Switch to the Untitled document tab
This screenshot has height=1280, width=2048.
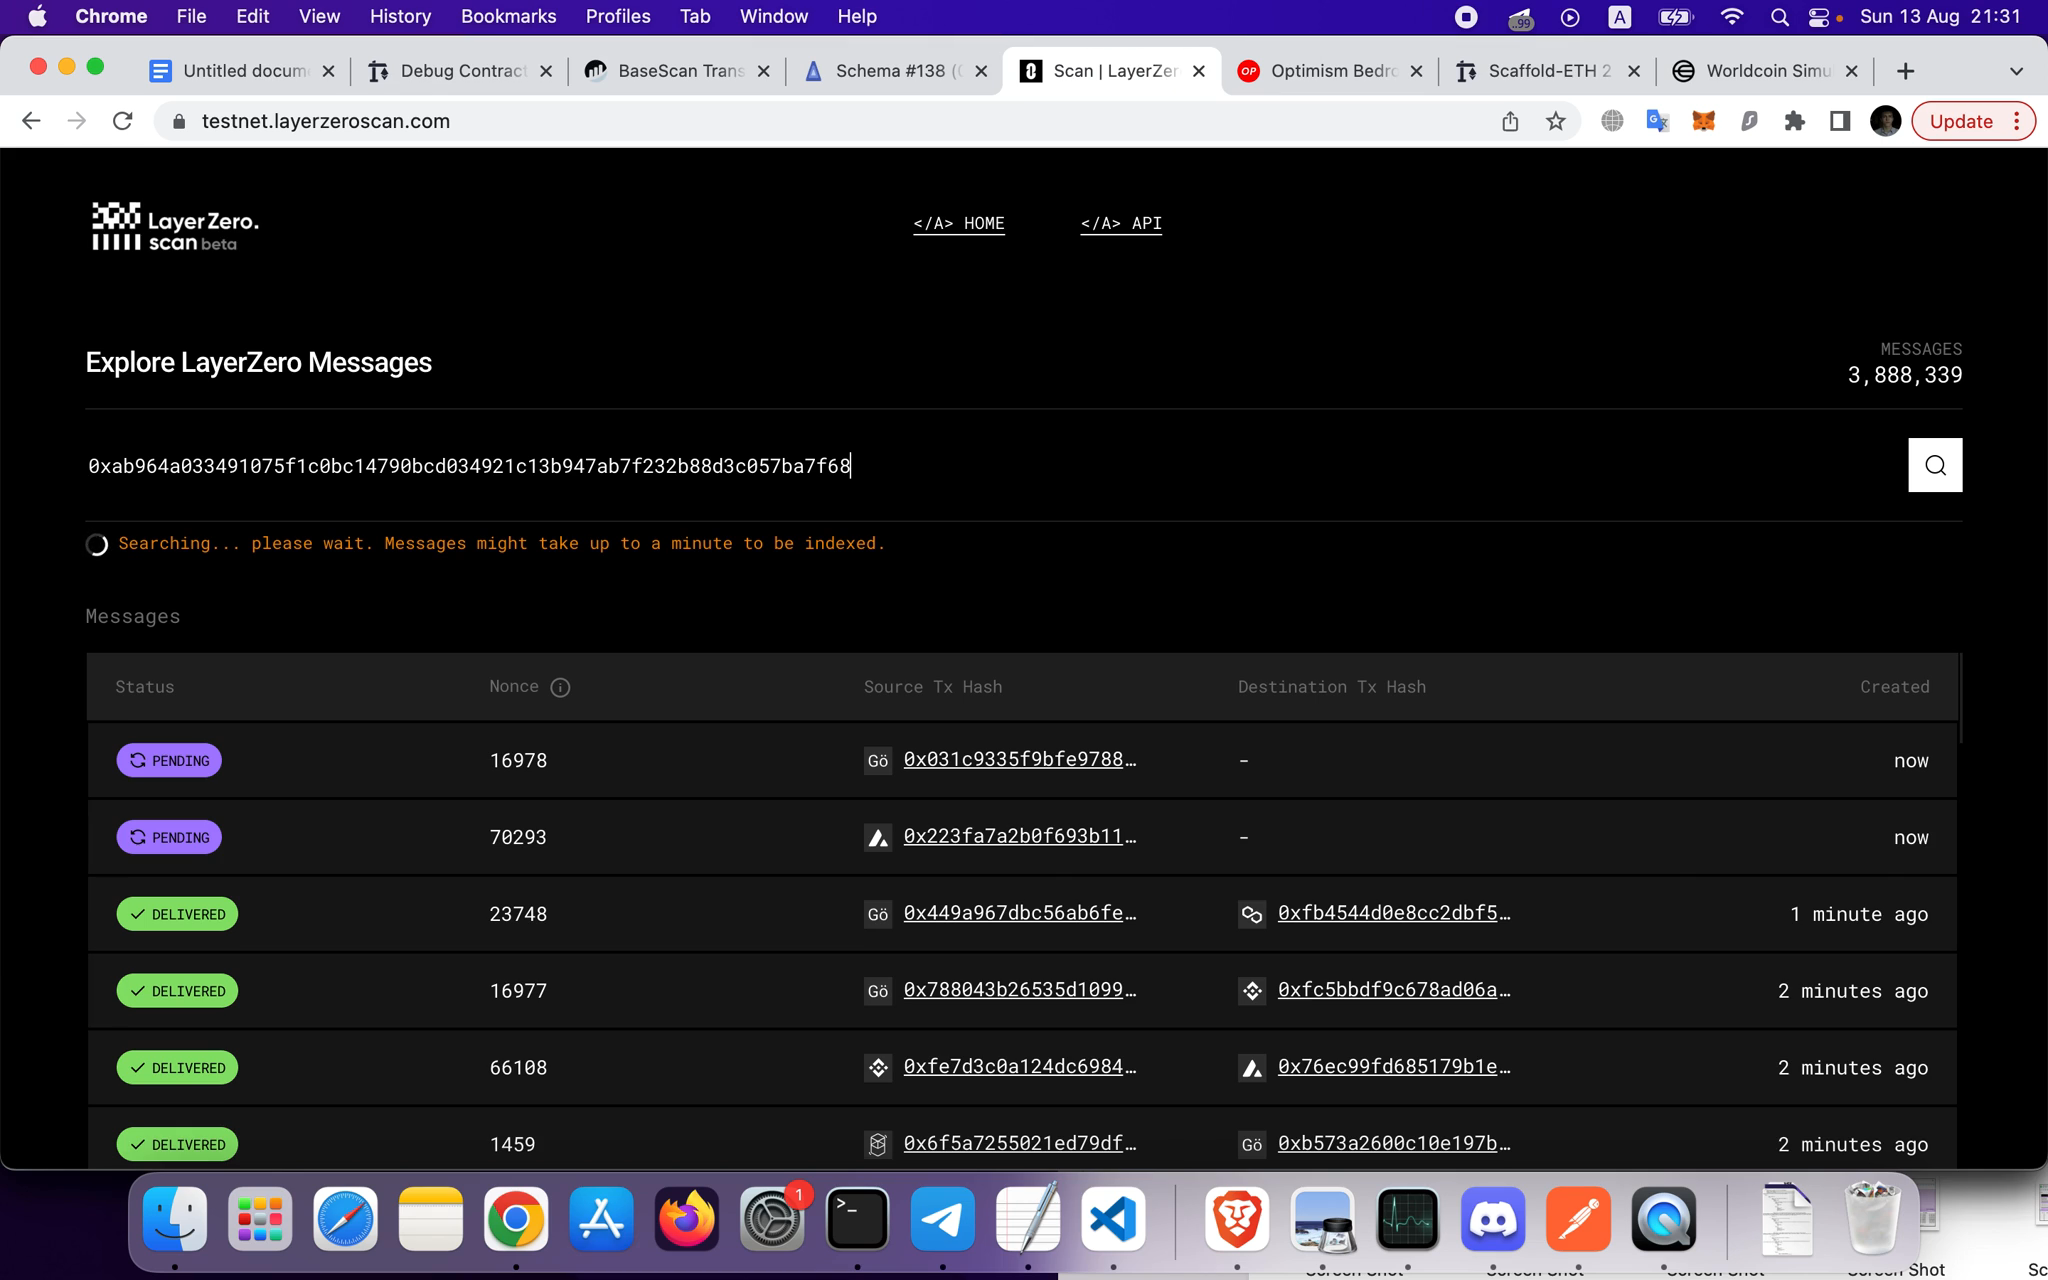tap(242, 71)
